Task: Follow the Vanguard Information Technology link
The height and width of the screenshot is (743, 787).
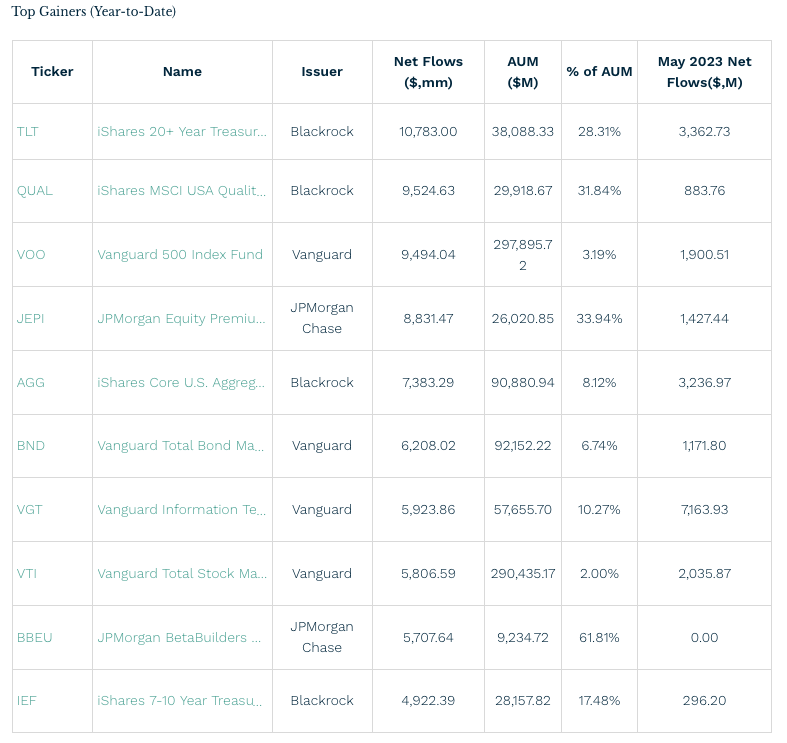Action: [182, 510]
